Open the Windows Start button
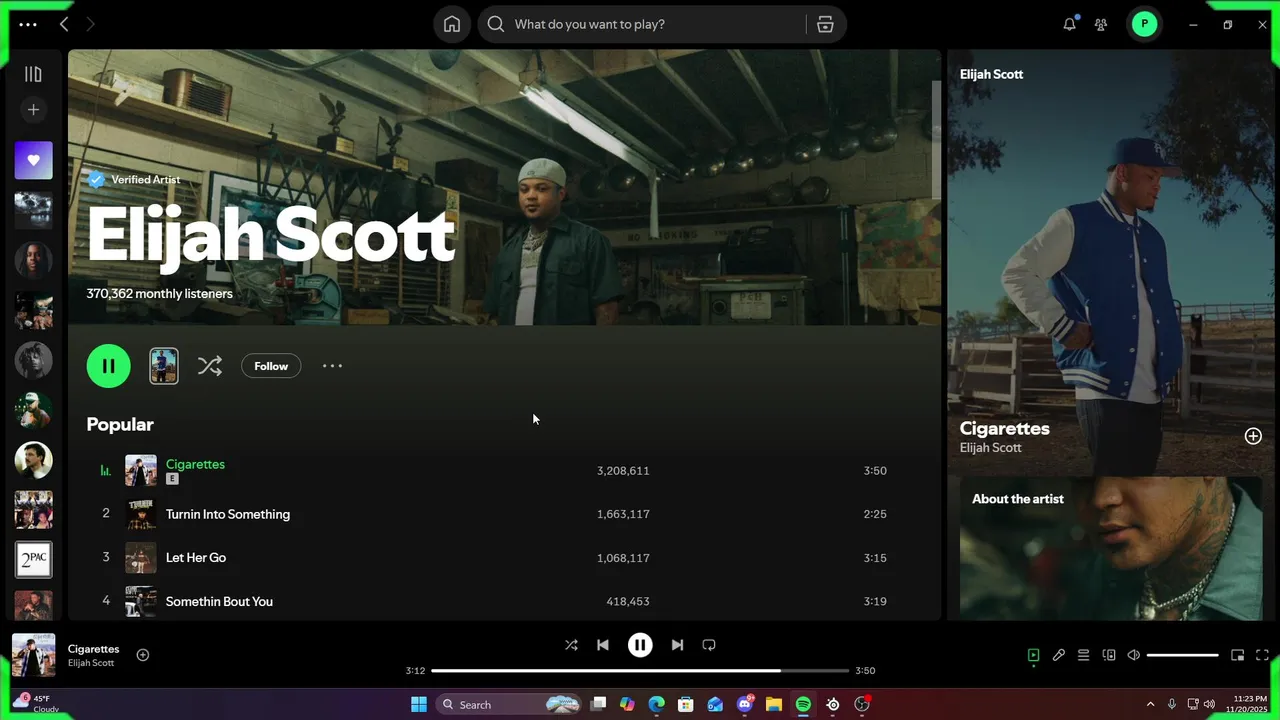The height and width of the screenshot is (720, 1280). pyautogui.click(x=419, y=704)
